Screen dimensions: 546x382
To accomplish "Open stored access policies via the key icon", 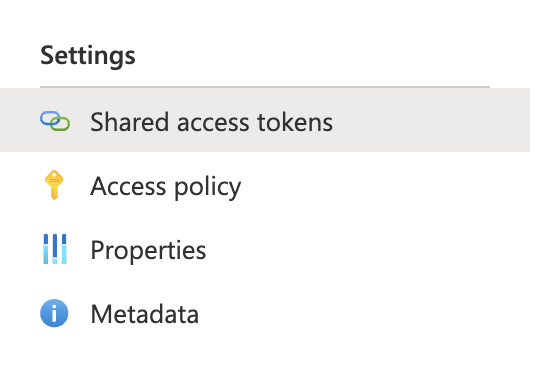I will [54, 185].
